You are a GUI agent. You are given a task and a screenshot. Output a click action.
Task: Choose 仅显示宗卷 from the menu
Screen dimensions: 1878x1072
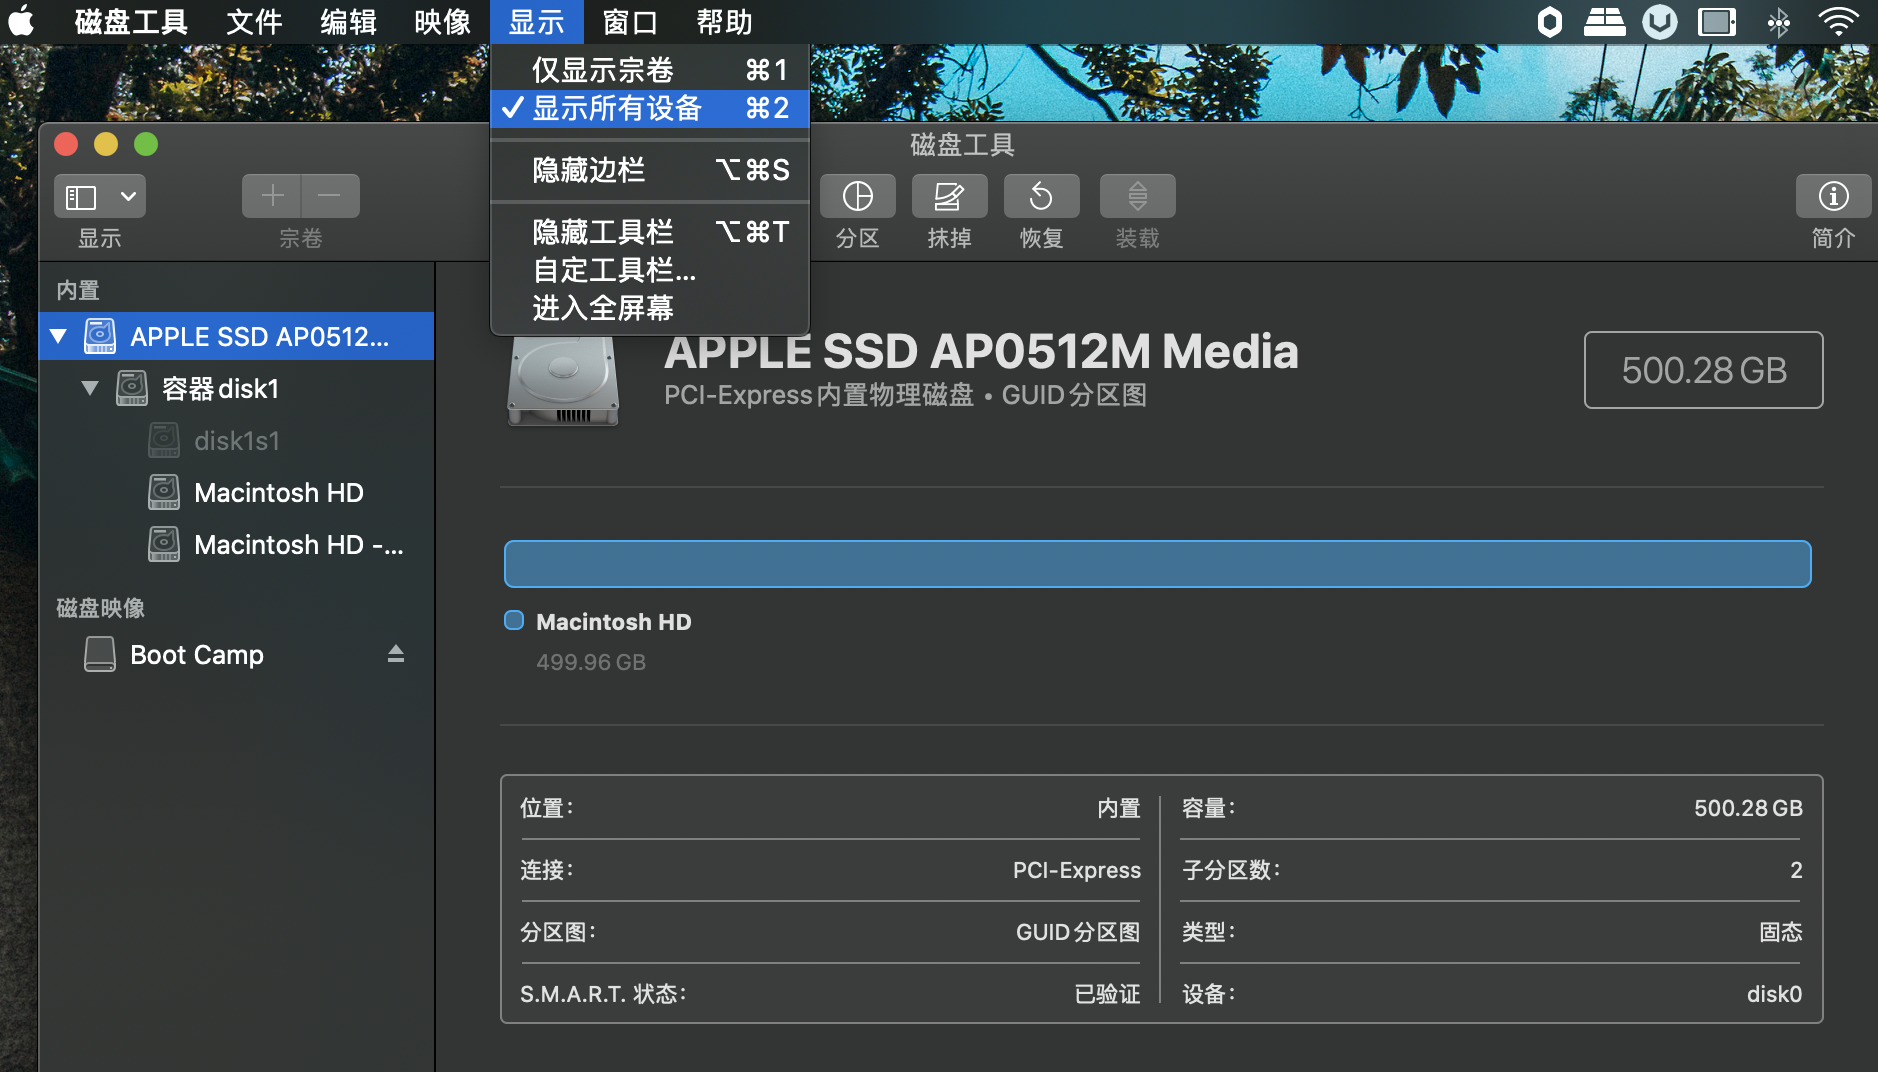pyautogui.click(x=650, y=70)
